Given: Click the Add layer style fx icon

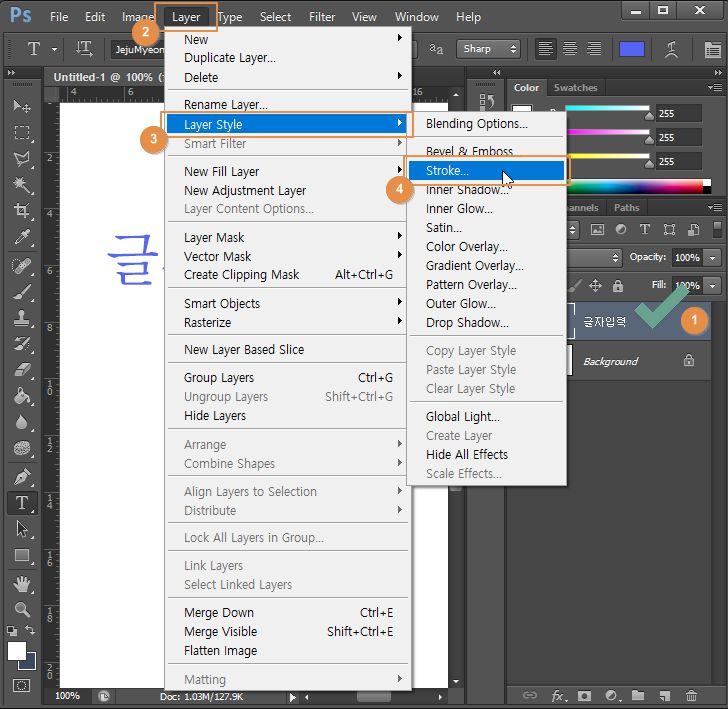Looking at the screenshot, I should pyautogui.click(x=558, y=695).
